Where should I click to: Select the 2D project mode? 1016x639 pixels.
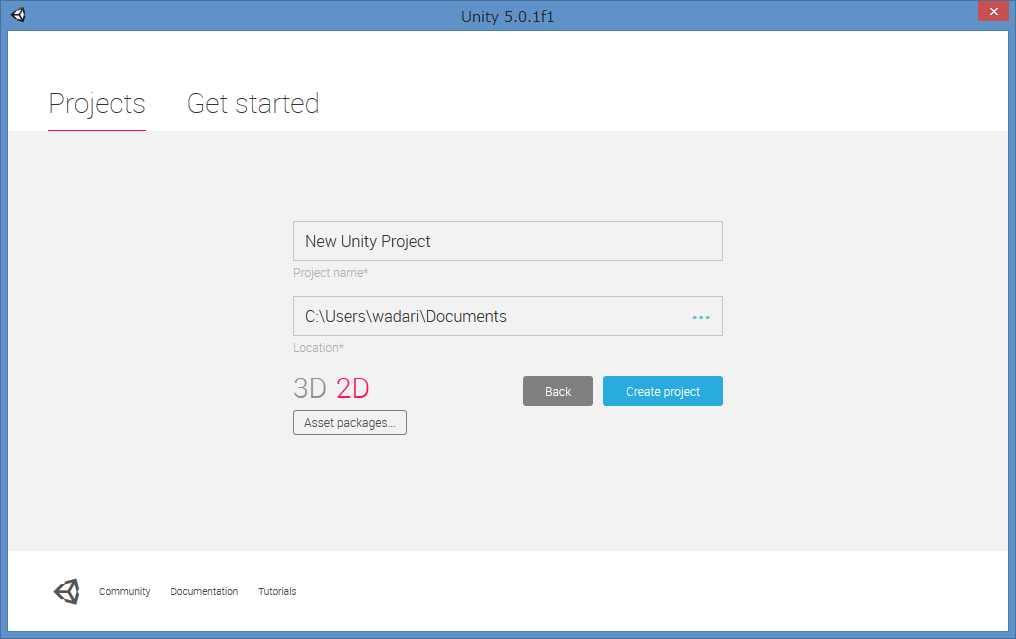[353, 389]
